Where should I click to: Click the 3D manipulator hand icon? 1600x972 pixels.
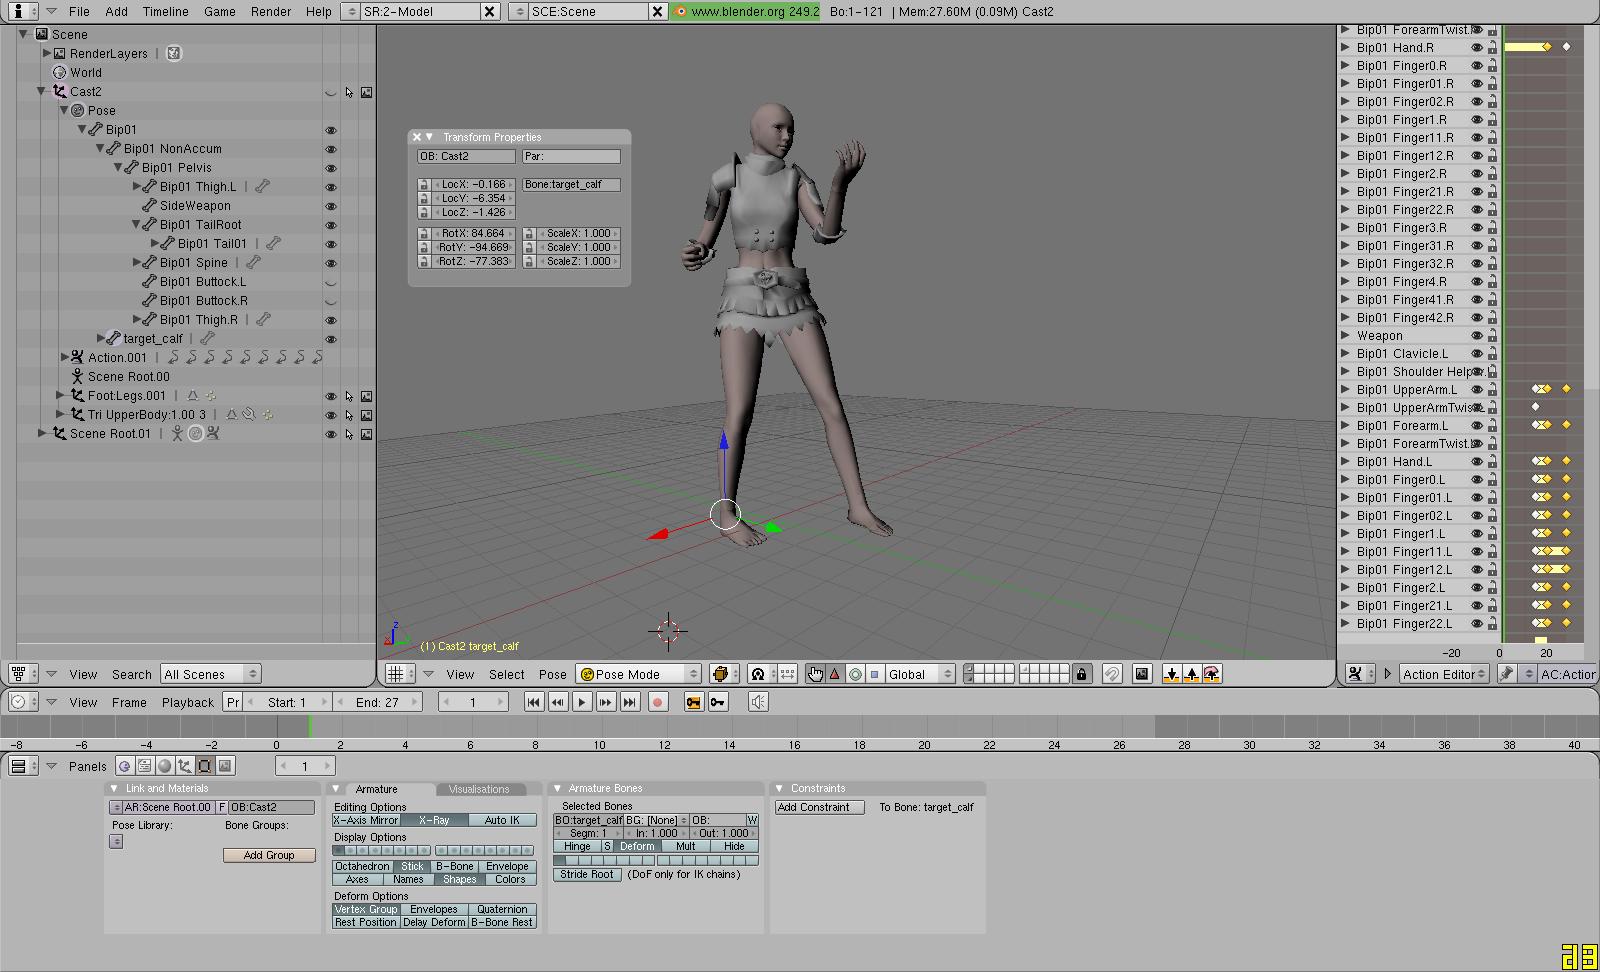815,674
